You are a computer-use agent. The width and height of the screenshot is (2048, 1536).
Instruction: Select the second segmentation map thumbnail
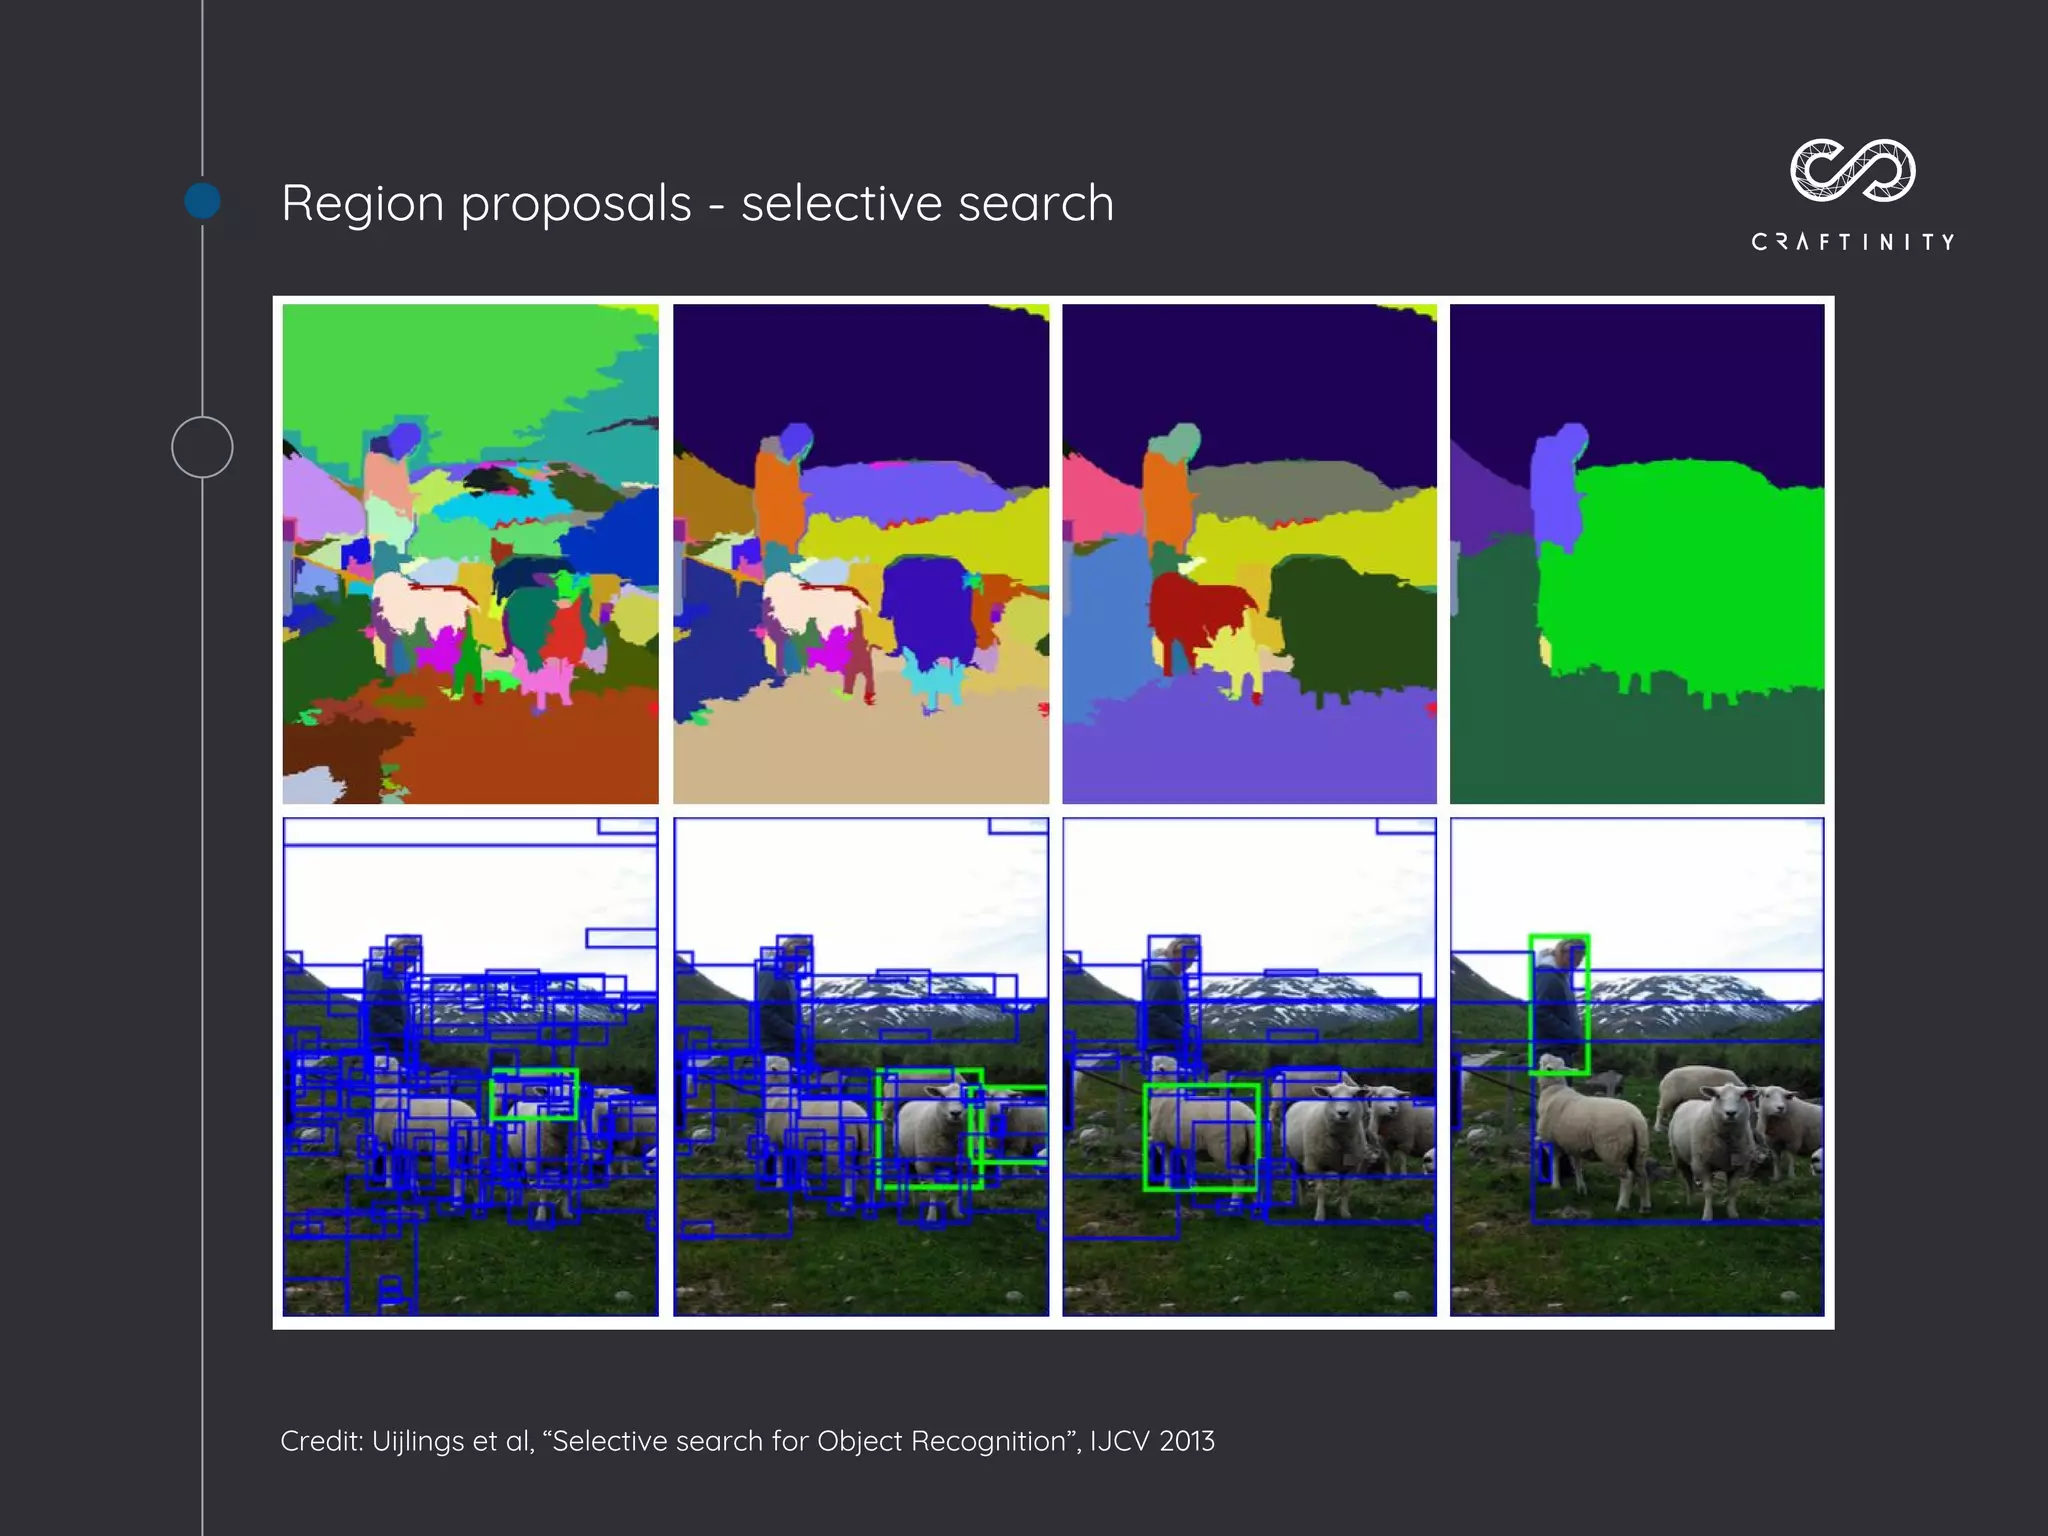(861, 554)
